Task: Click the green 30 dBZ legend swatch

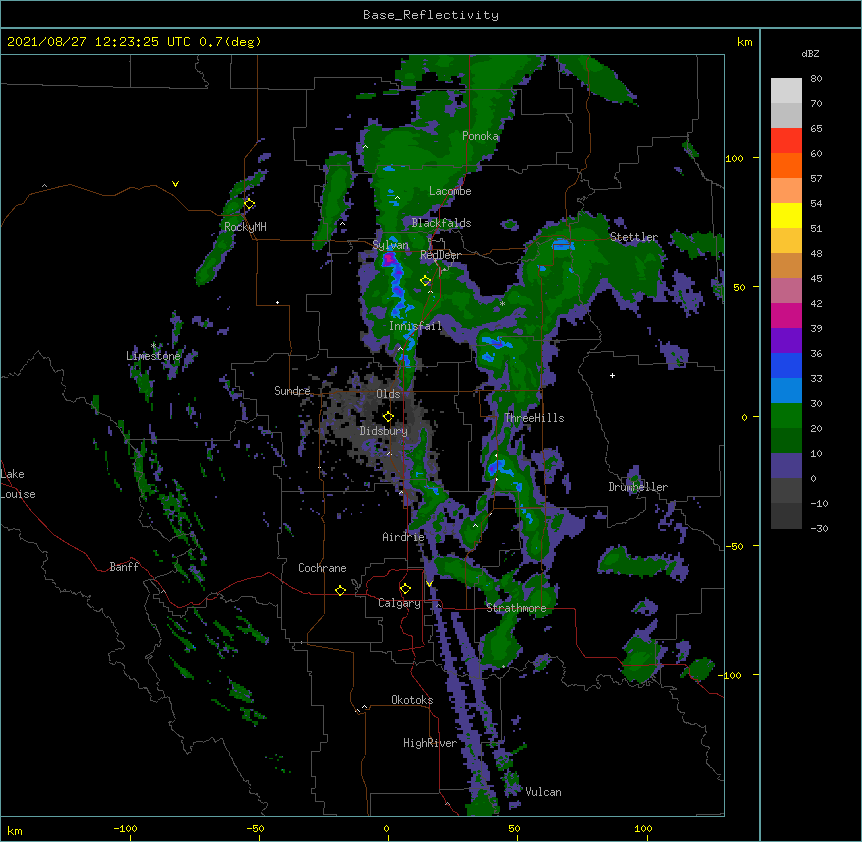Action: click(x=786, y=416)
